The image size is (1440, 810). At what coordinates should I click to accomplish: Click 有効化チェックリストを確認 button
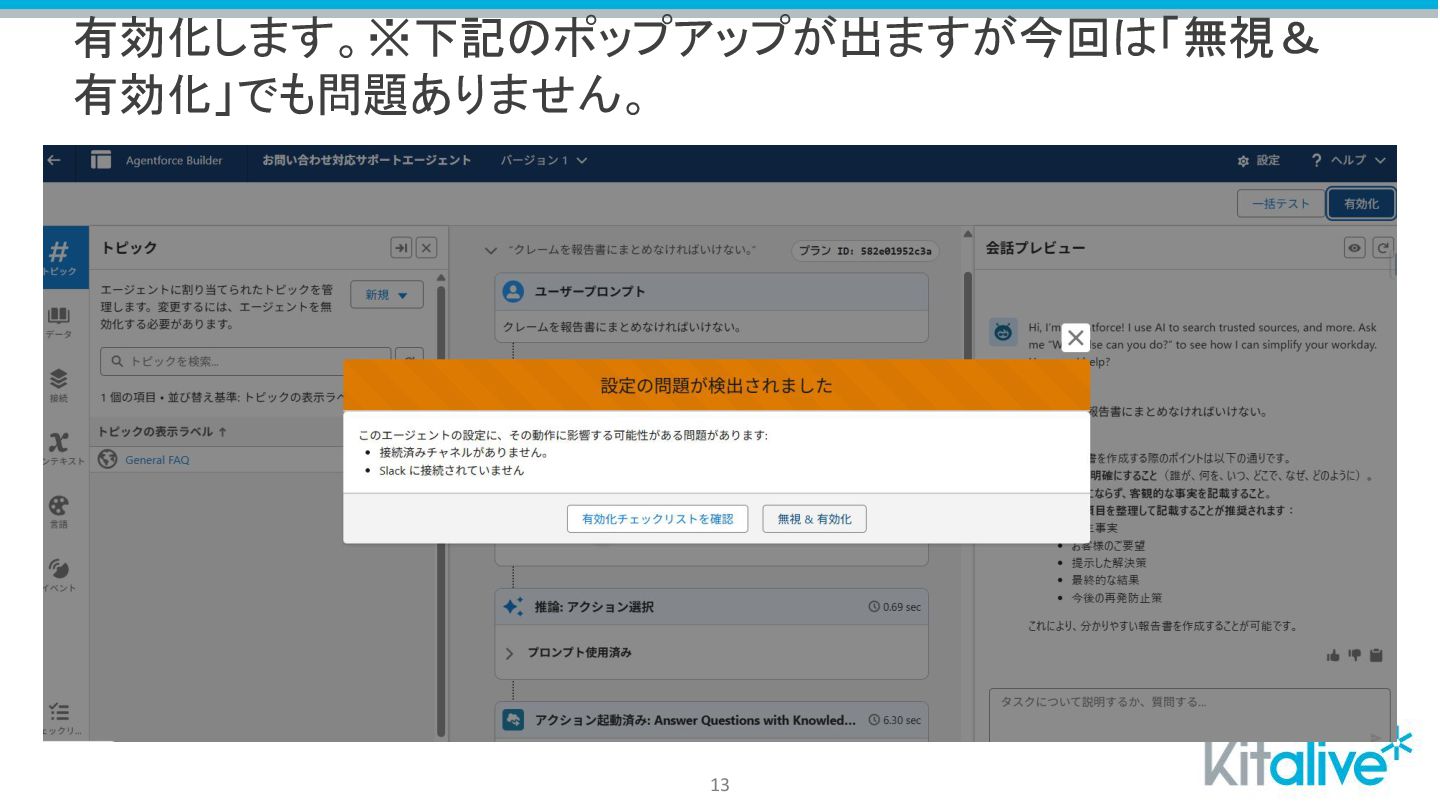[x=657, y=519]
